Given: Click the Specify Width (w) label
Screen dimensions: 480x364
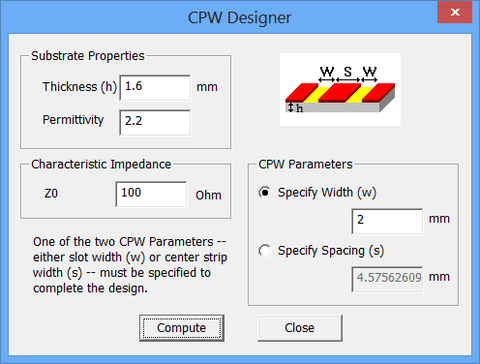Looking at the screenshot, I should pos(327,193).
